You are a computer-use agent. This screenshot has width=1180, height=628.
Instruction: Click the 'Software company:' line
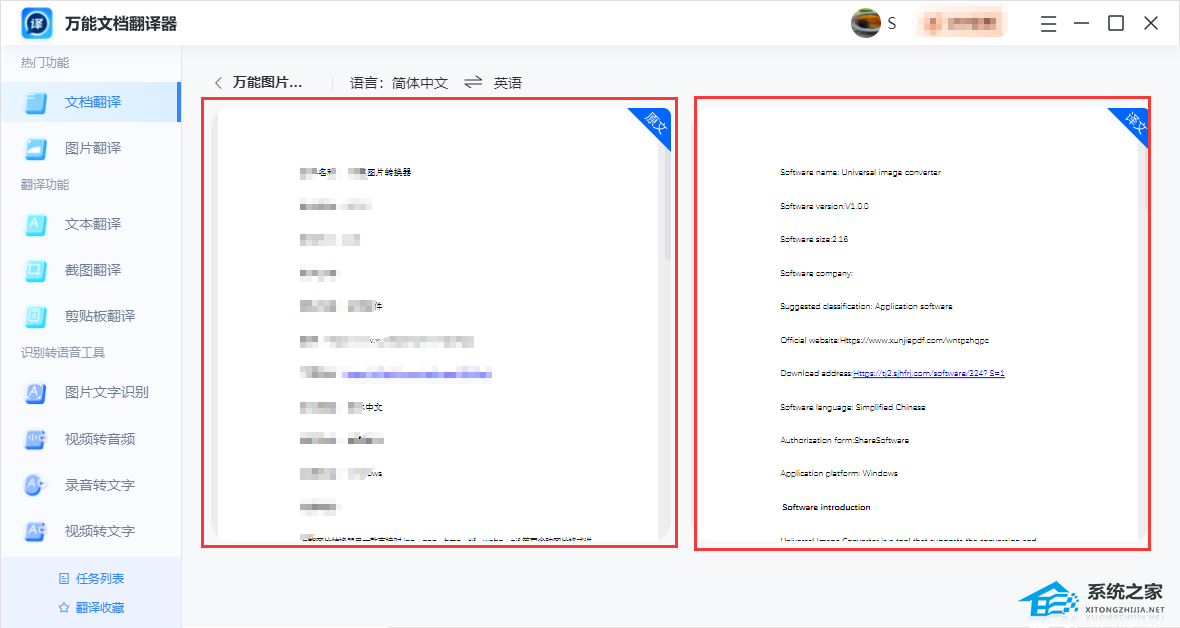point(817,273)
